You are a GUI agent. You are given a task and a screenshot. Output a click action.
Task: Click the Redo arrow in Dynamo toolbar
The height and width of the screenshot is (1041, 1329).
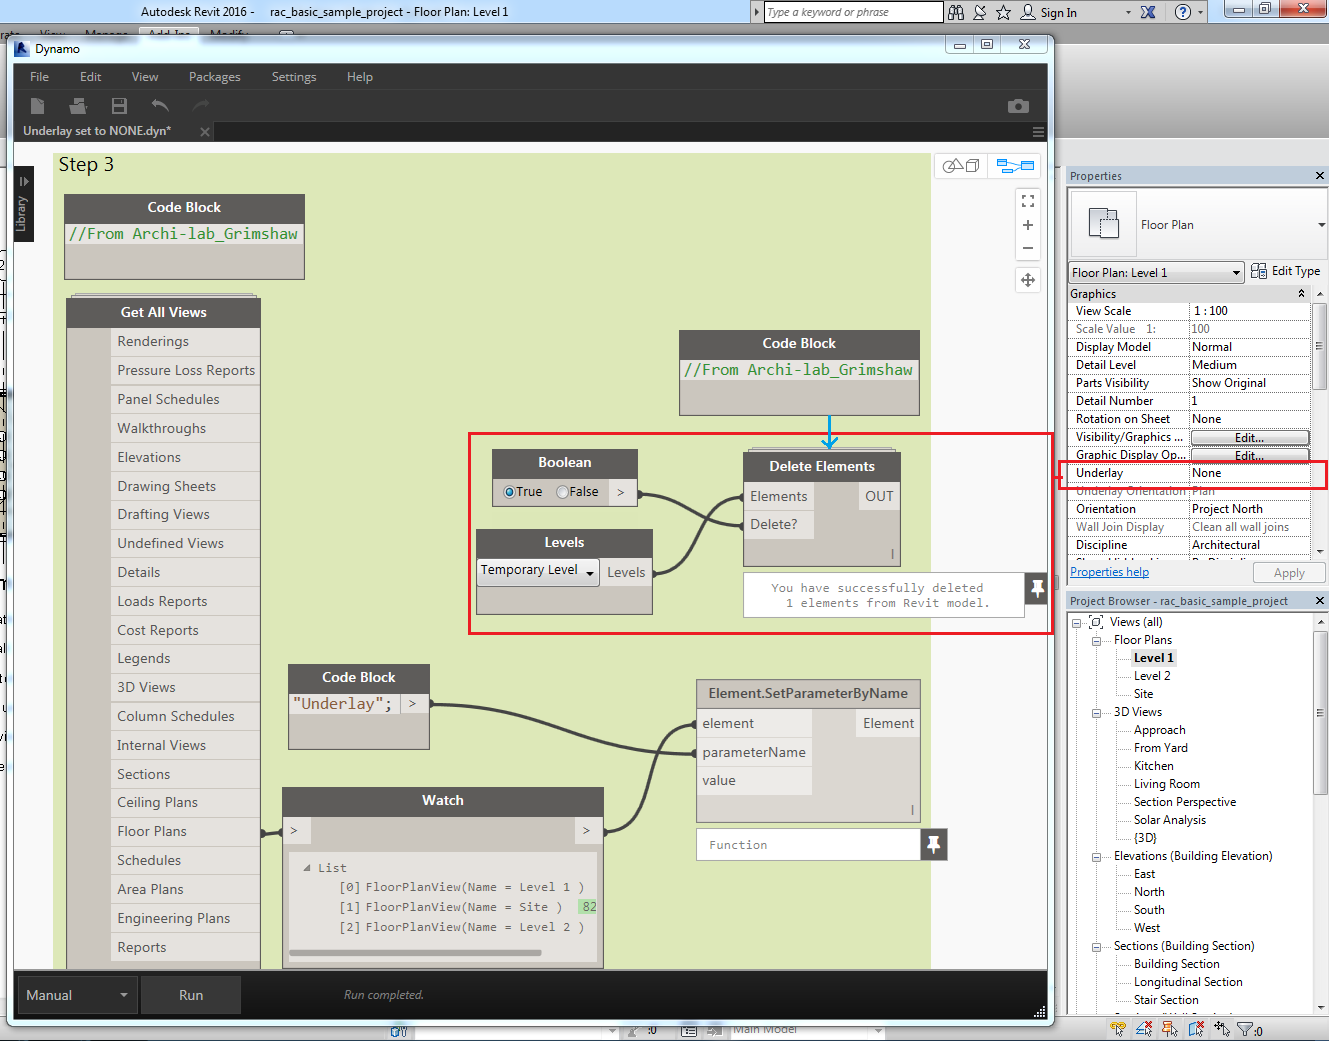click(201, 105)
